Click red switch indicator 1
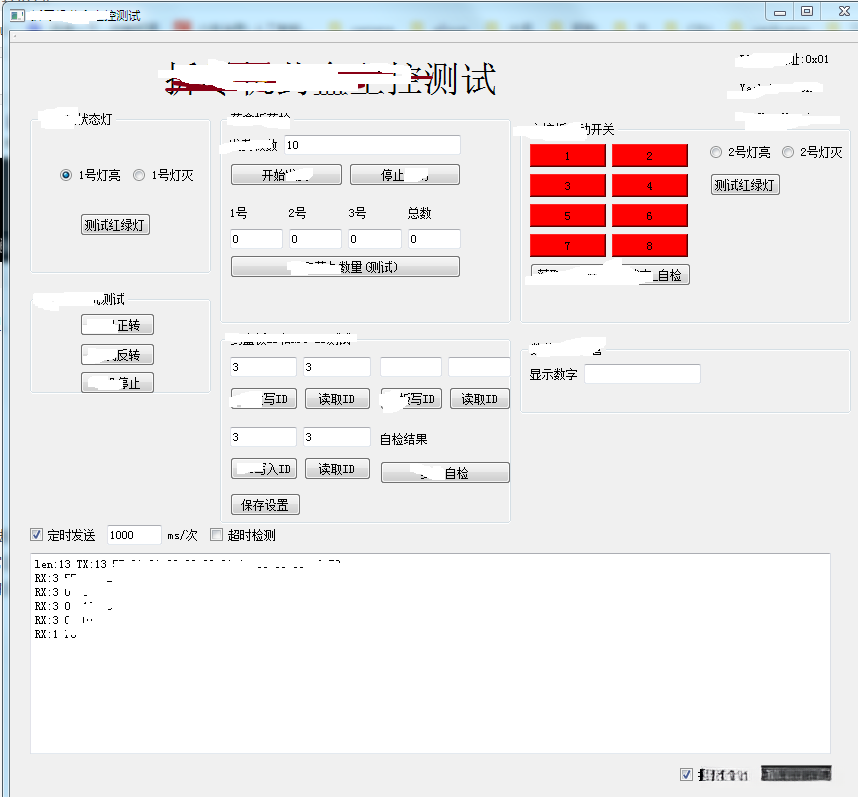This screenshot has width=858, height=797. (568, 156)
